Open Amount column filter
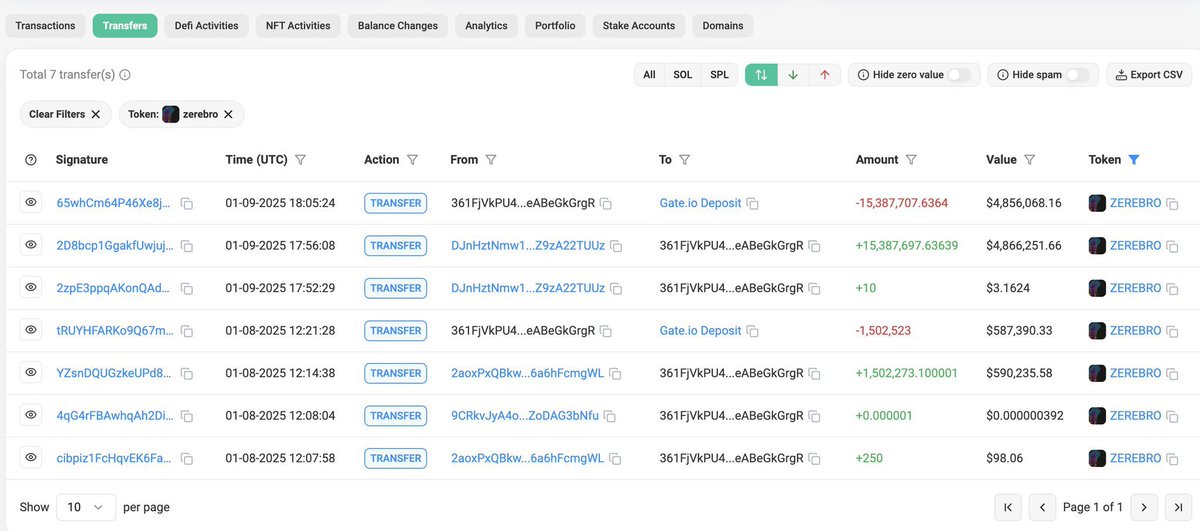This screenshot has height=531, width=1200. [911, 160]
